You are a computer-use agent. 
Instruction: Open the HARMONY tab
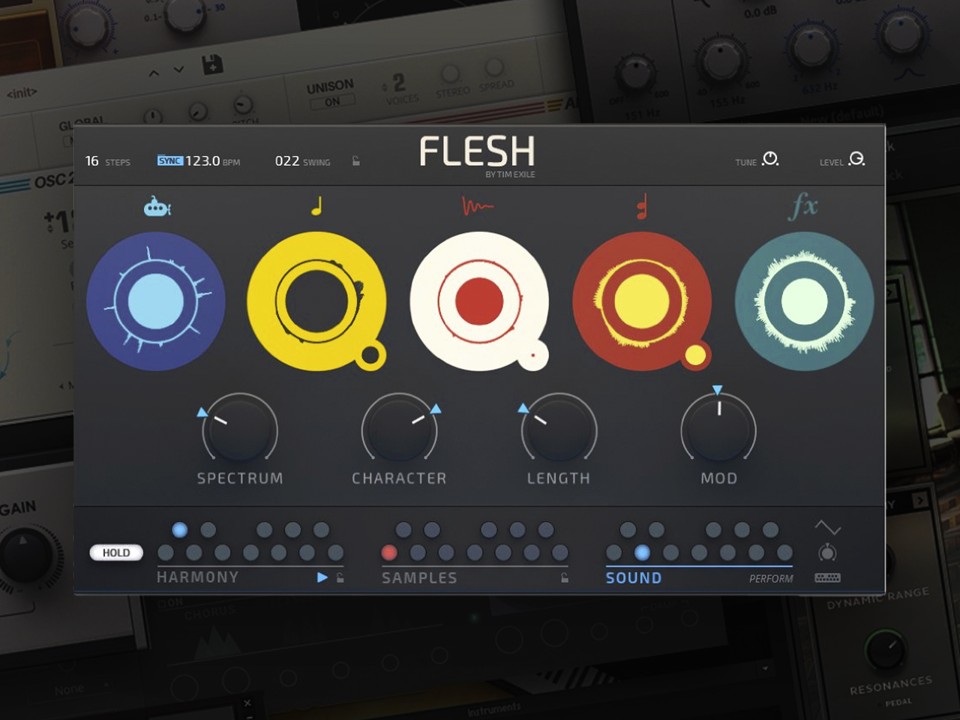coord(197,577)
